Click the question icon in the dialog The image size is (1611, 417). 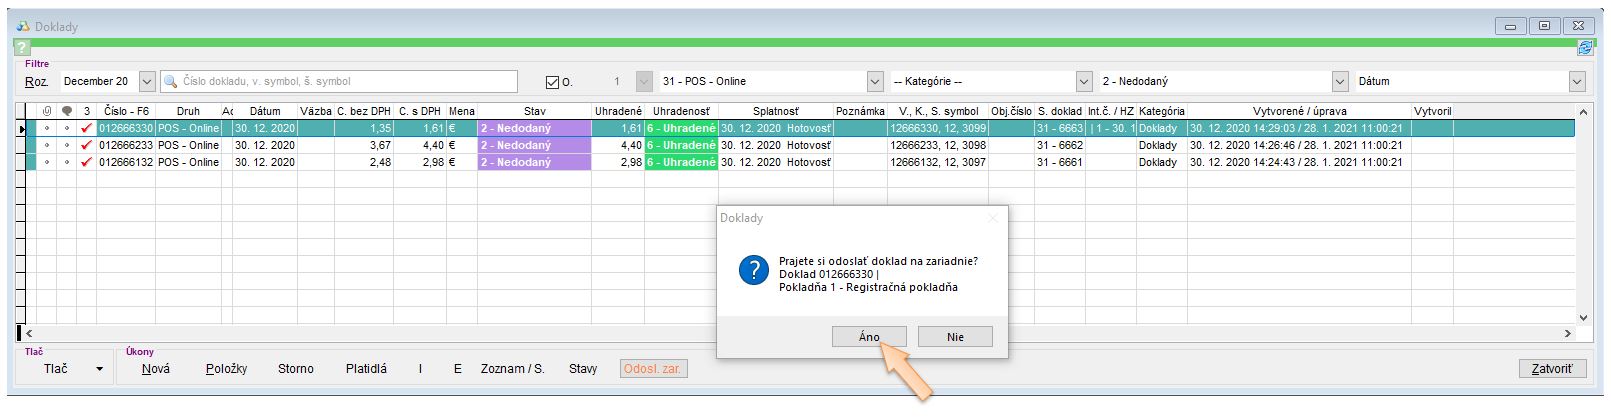753,271
